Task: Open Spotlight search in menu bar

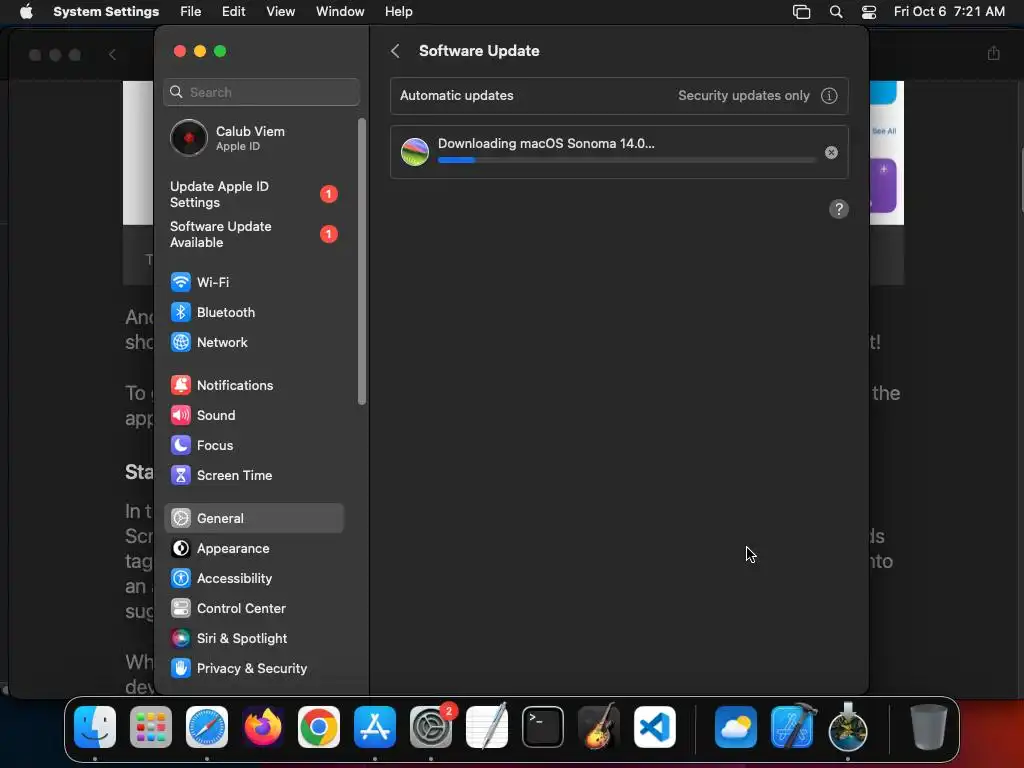Action: (835, 12)
